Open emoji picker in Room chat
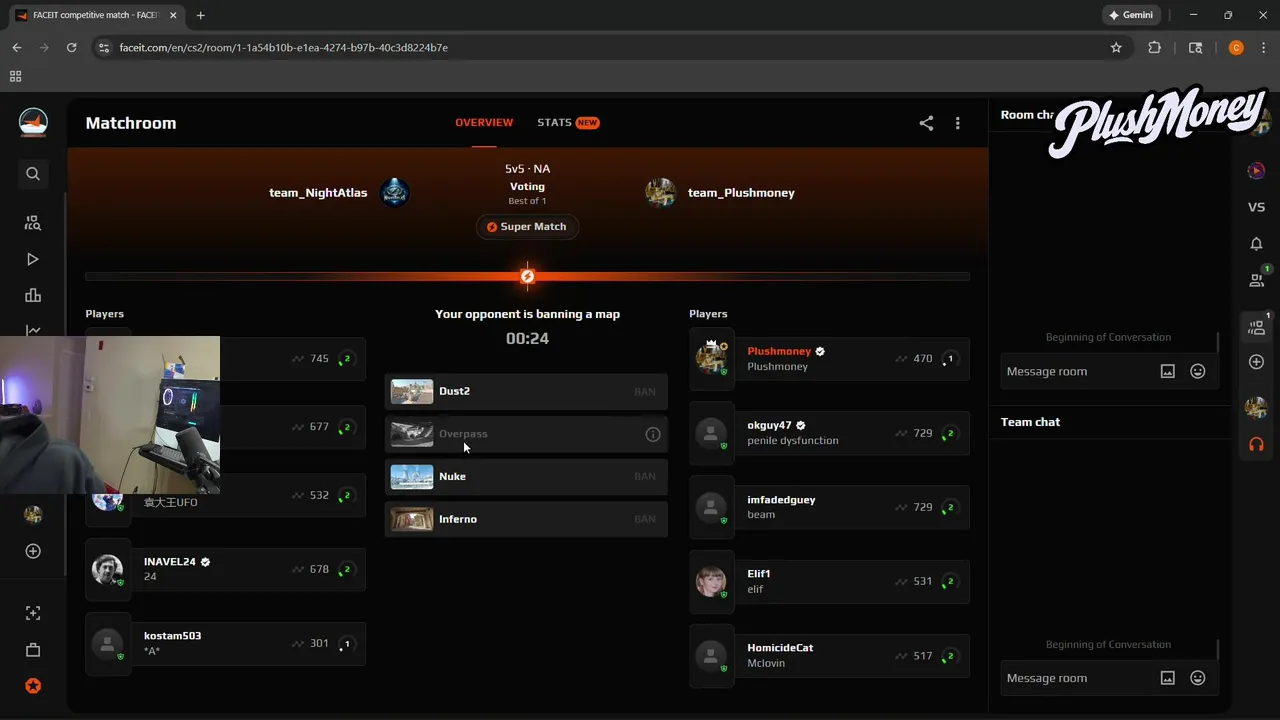 1198,371
